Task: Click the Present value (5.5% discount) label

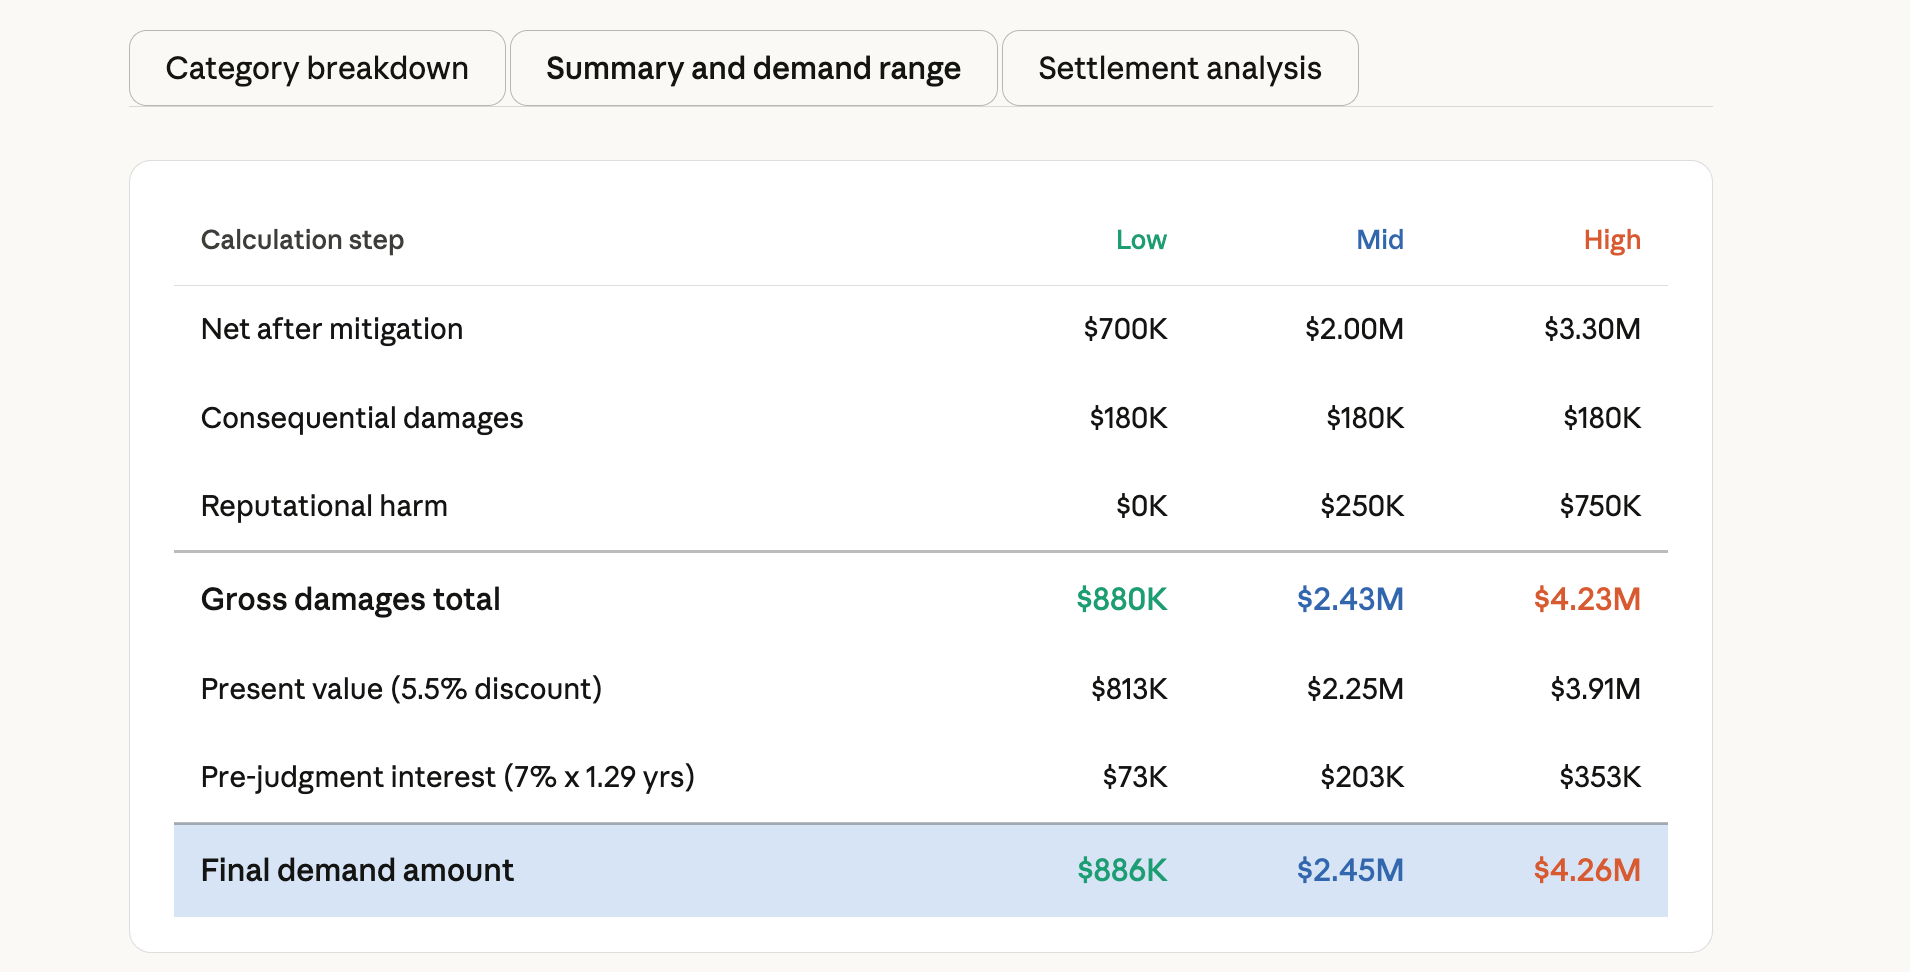Action: (401, 689)
